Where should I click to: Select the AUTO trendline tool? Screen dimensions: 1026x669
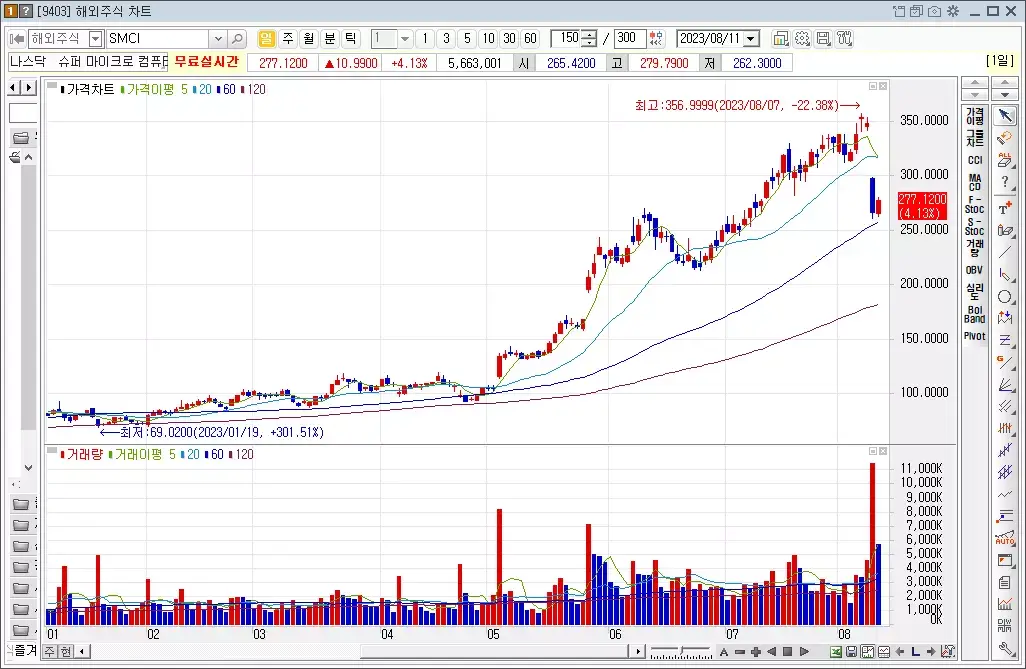[1005, 539]
